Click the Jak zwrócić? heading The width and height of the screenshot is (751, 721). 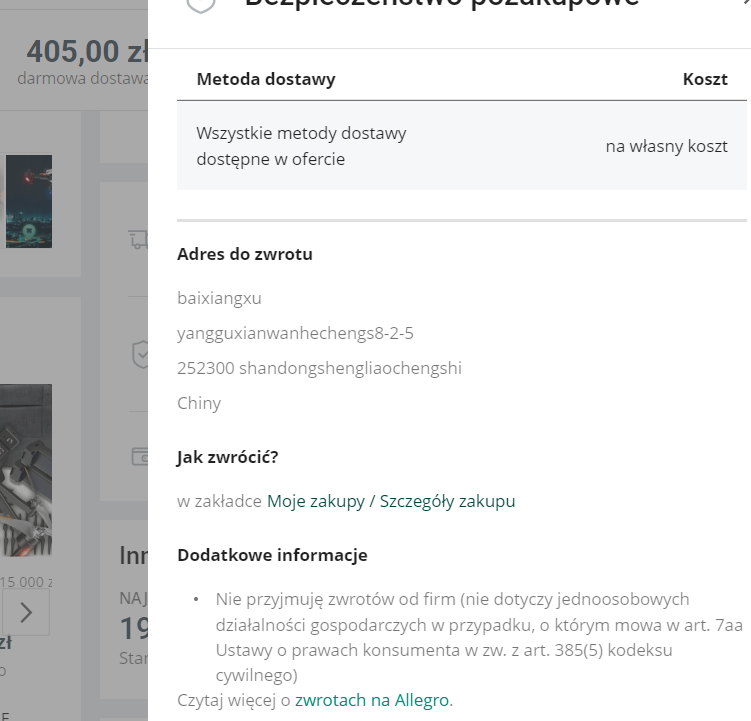tap(228, 457)
